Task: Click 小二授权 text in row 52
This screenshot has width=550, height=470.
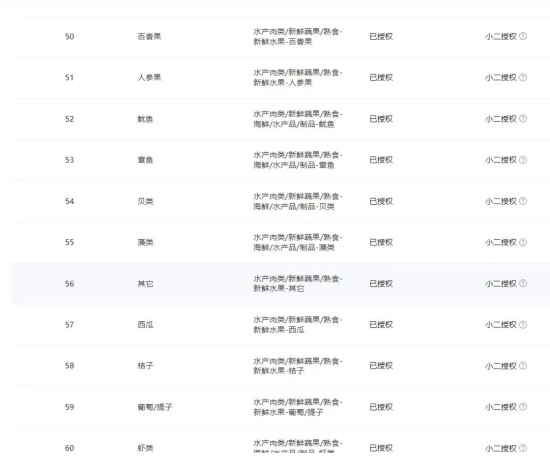Action: tap(501, 119)
